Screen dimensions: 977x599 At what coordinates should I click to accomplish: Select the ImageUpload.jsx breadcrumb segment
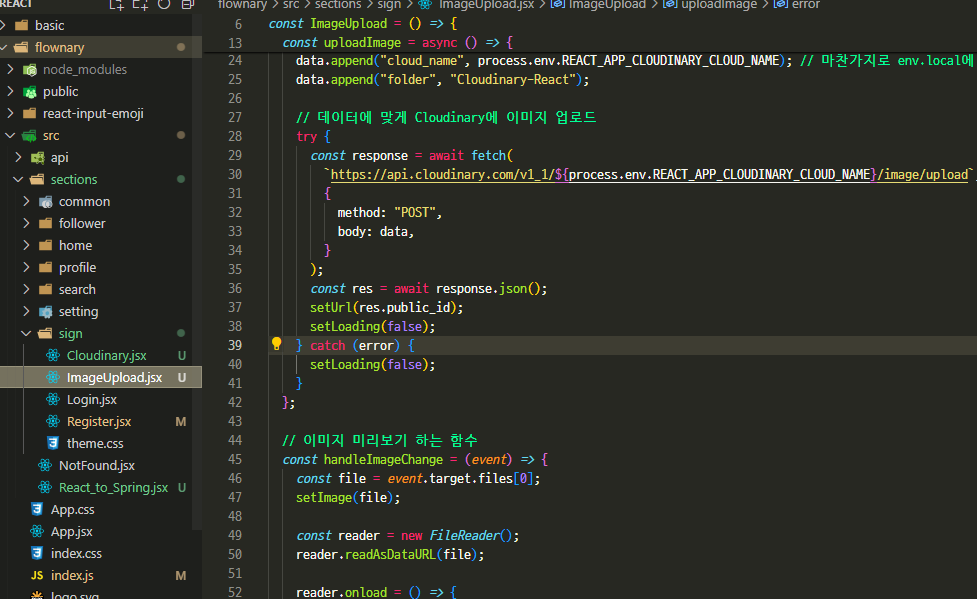pos(486,4)
